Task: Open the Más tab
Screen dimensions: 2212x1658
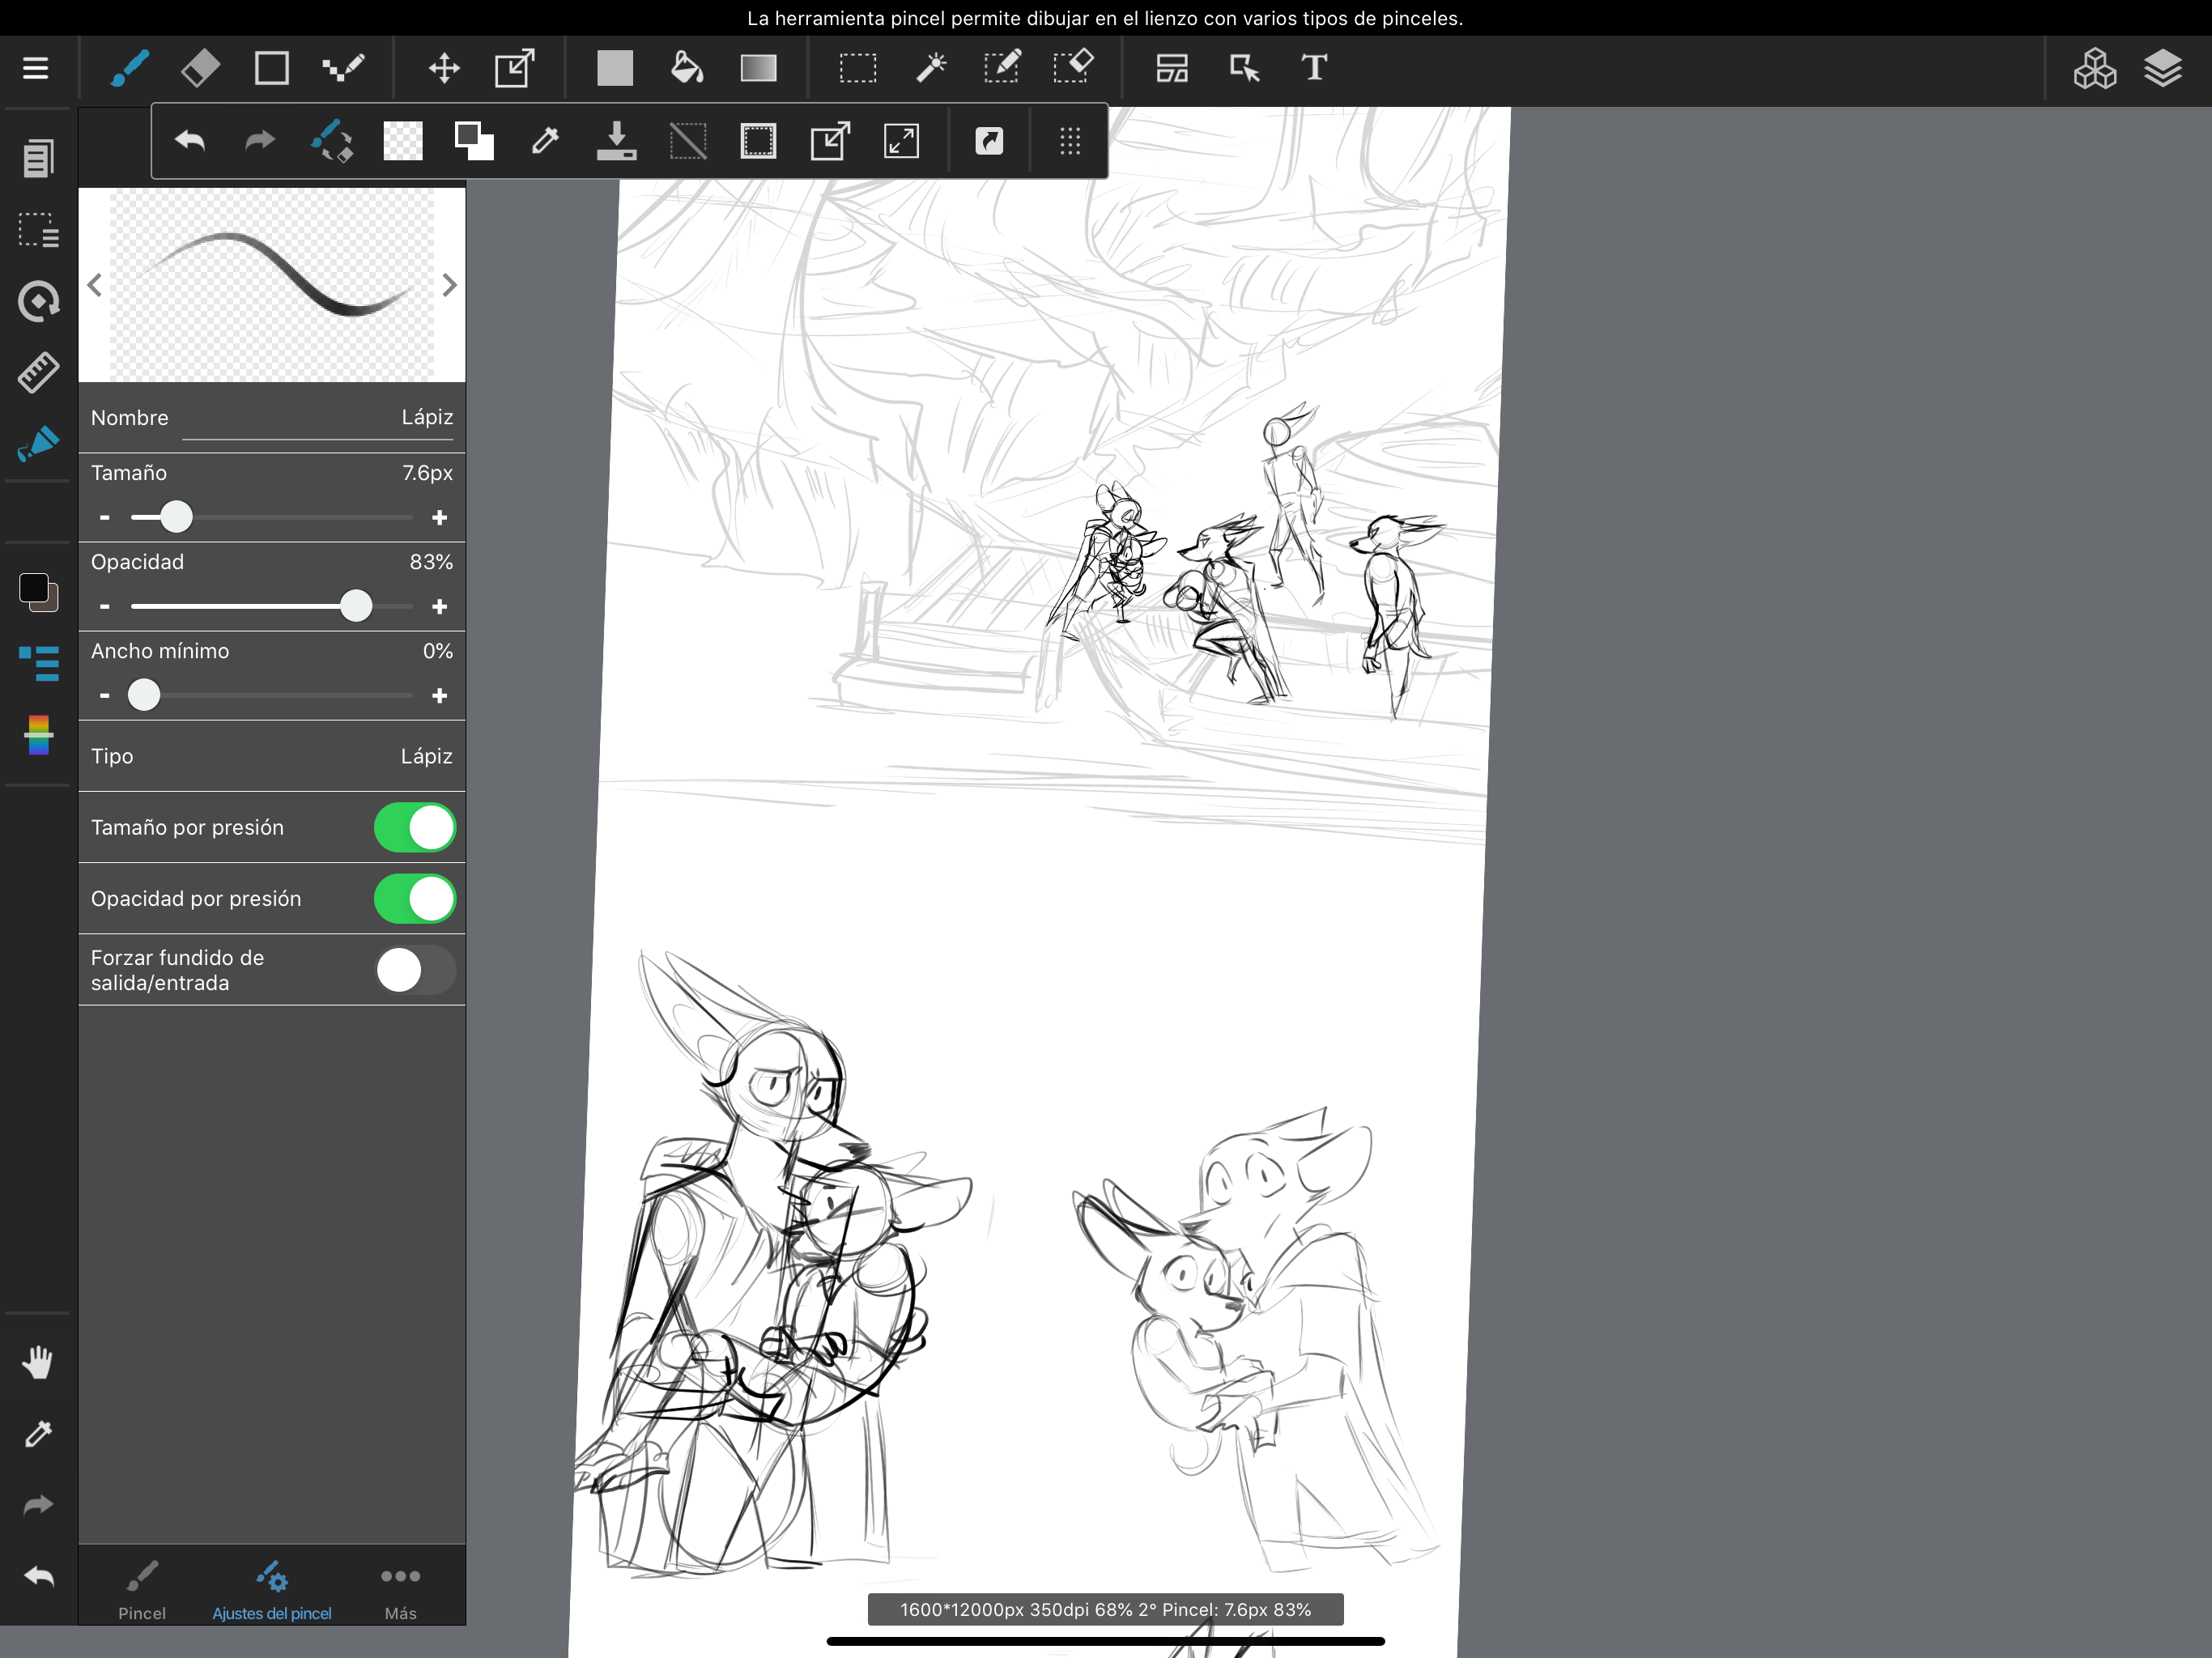Action: (400, 1590)
